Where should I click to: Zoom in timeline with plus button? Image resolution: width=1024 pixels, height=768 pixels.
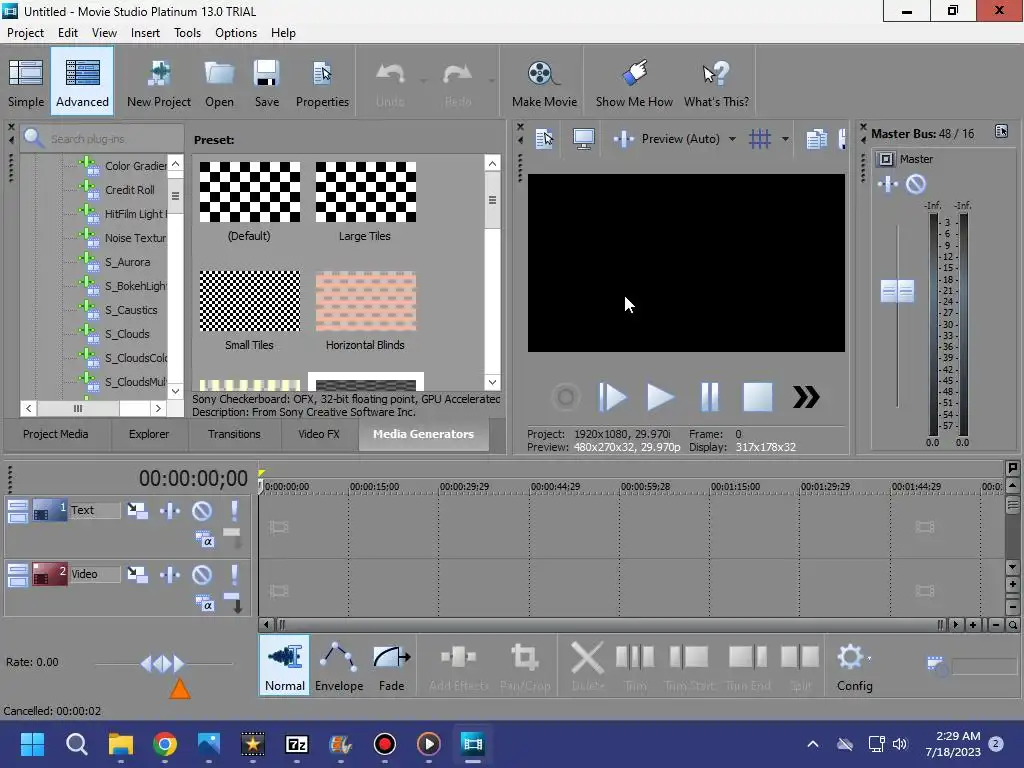972,625
